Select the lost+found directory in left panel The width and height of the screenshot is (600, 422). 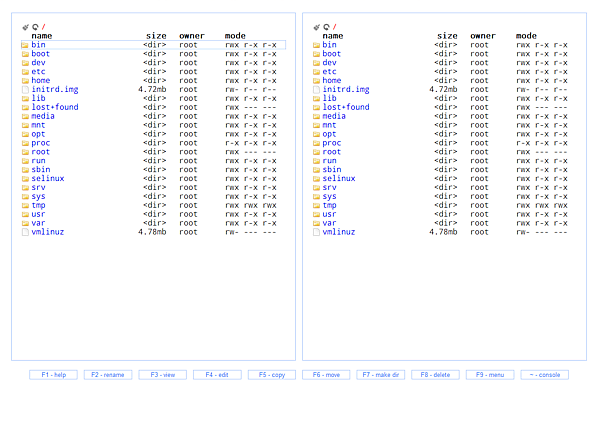[52, 107]
